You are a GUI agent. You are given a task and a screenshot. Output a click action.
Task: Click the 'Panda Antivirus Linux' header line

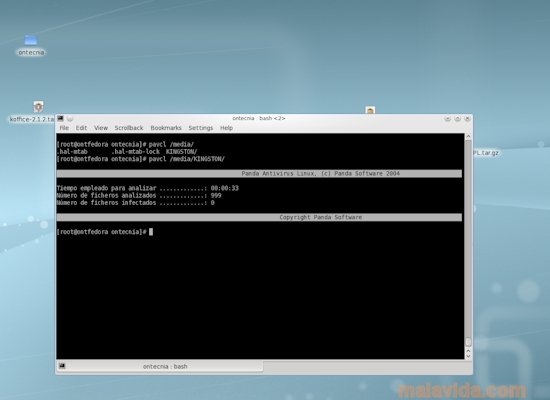(x=259, y=173)
